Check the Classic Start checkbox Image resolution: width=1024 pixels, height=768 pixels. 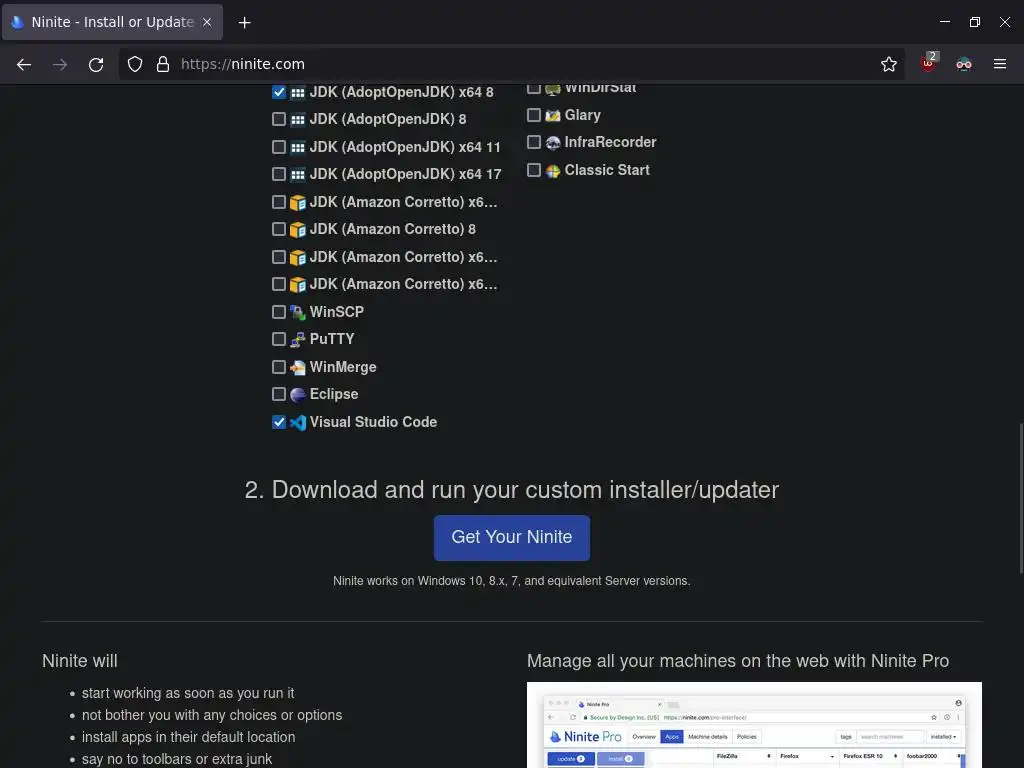click(534, 170)
